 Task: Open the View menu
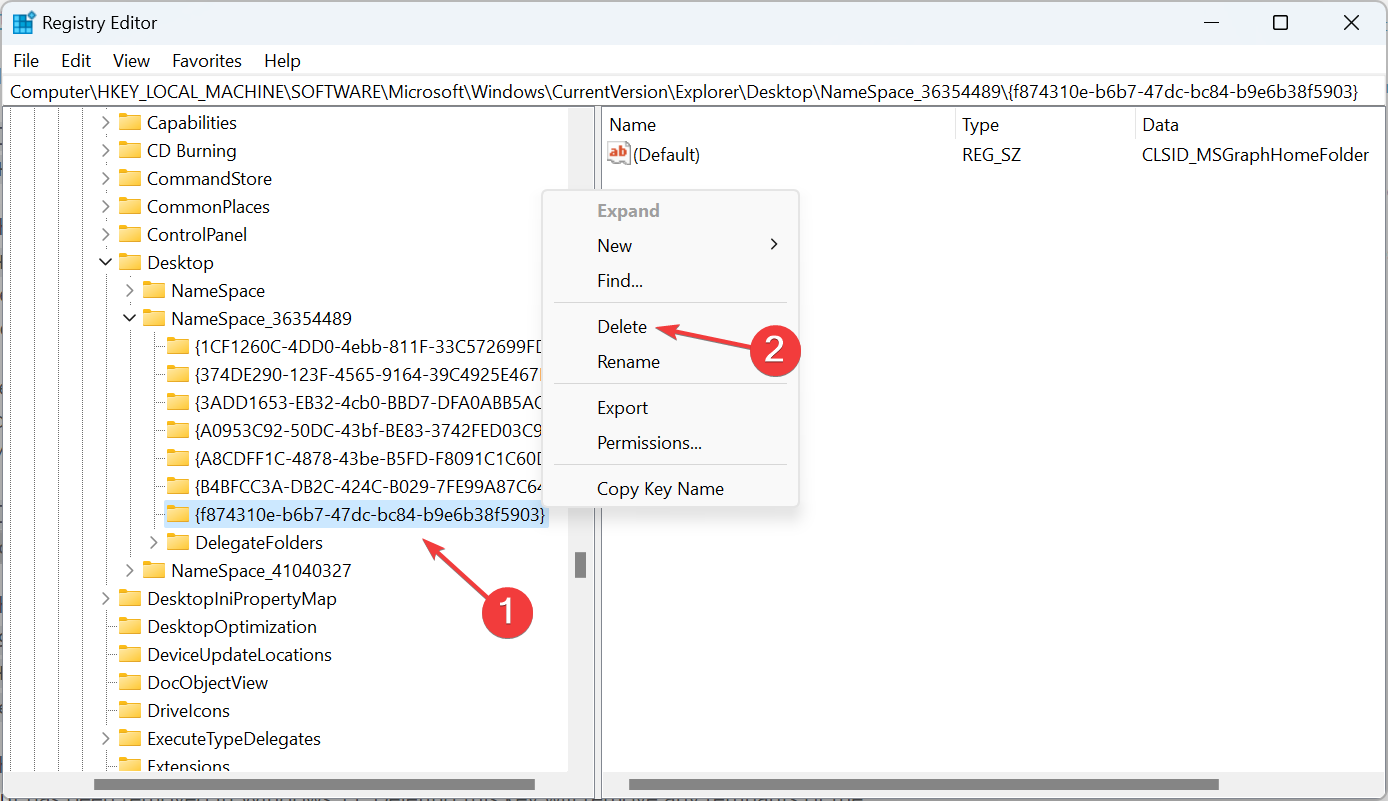point(131,61)
